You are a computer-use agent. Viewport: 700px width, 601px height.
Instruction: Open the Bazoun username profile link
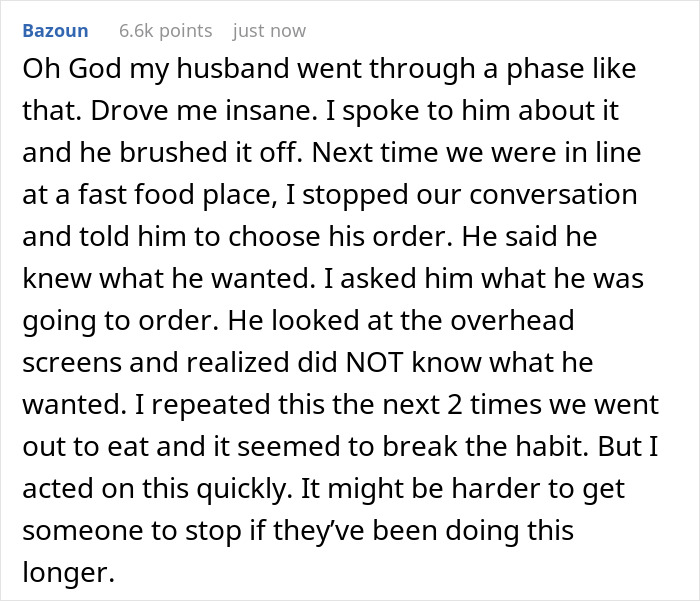click(55, 31)
